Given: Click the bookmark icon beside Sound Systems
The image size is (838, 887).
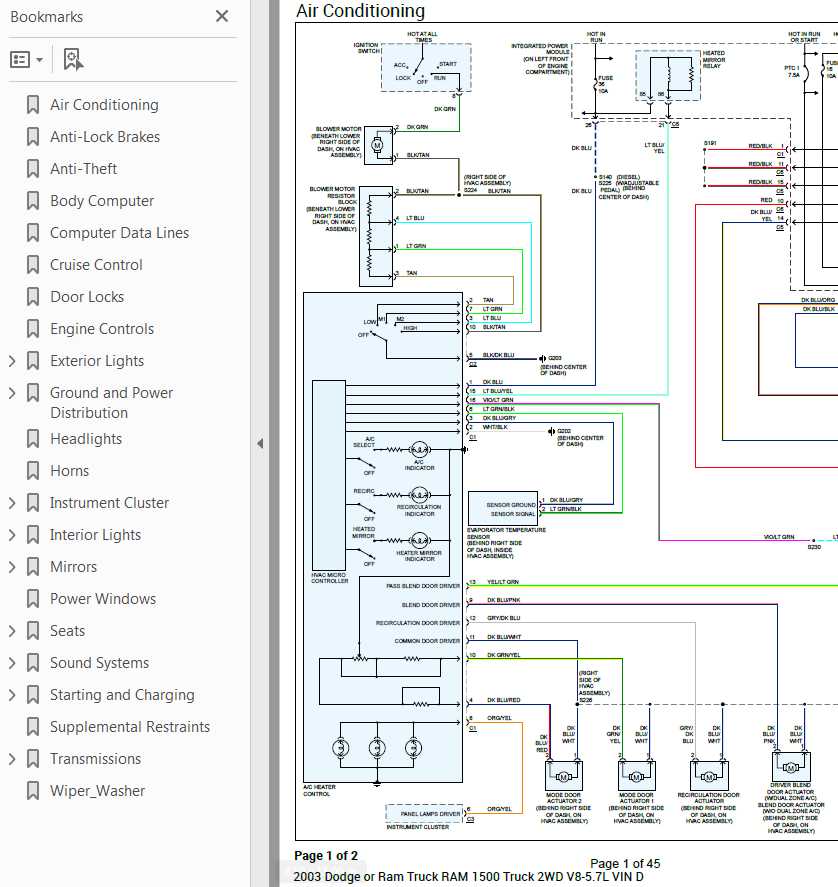Looking at the screenshot, I should [33, 663].
